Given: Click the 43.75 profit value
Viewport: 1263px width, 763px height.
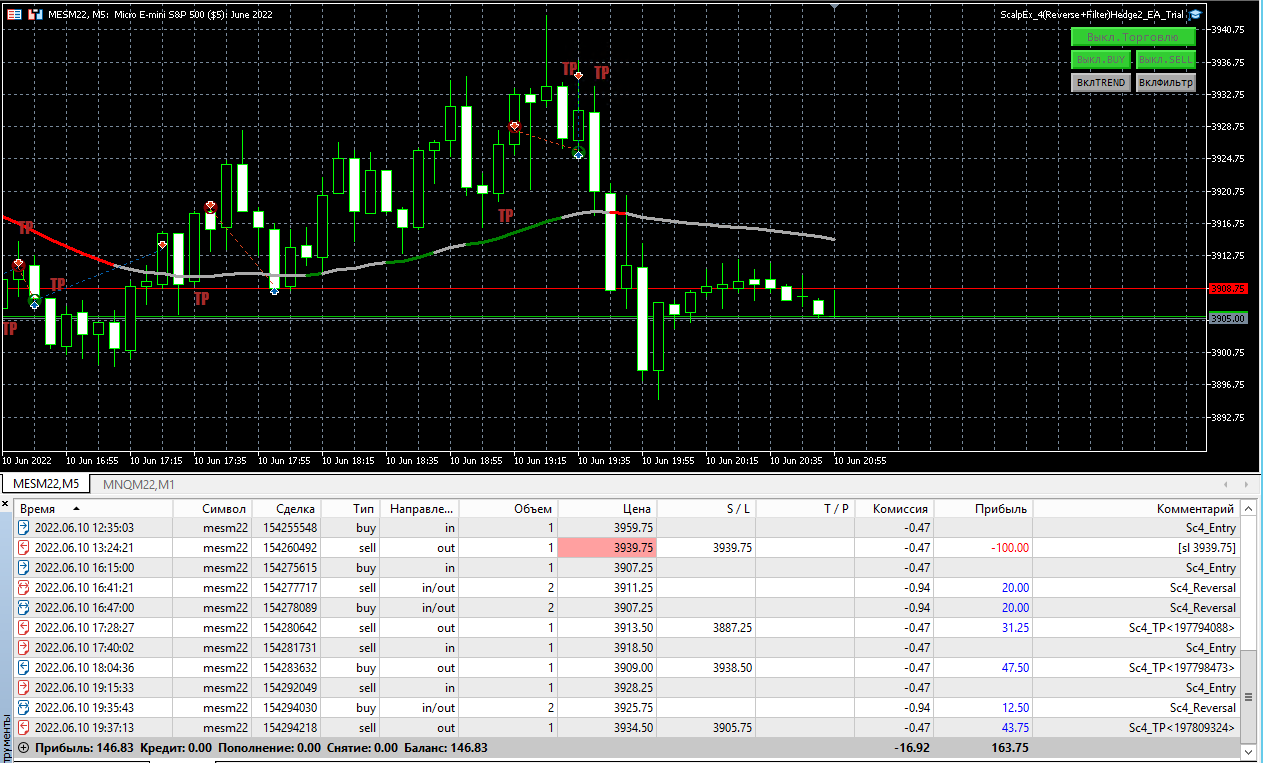Looking at the screenshot, I should click(x=1014, y=728).
